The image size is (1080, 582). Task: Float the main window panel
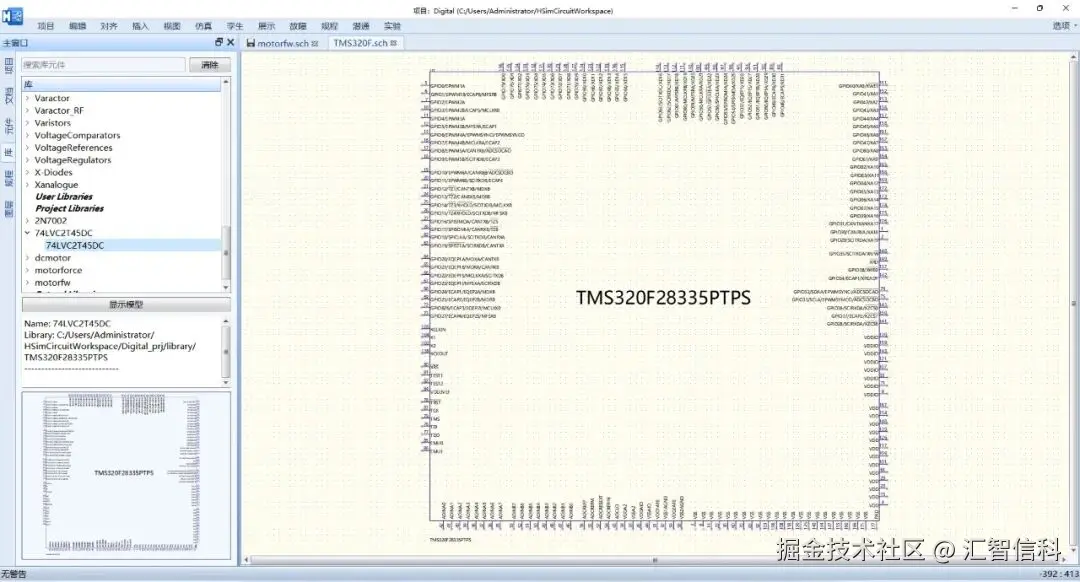pos(219,43)
